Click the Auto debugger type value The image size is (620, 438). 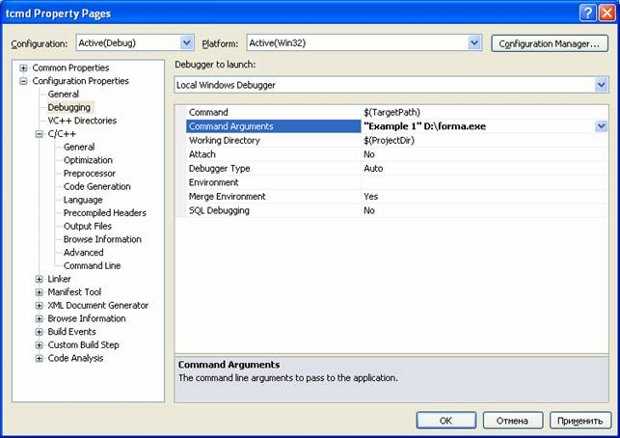click(x=373, y=168)
